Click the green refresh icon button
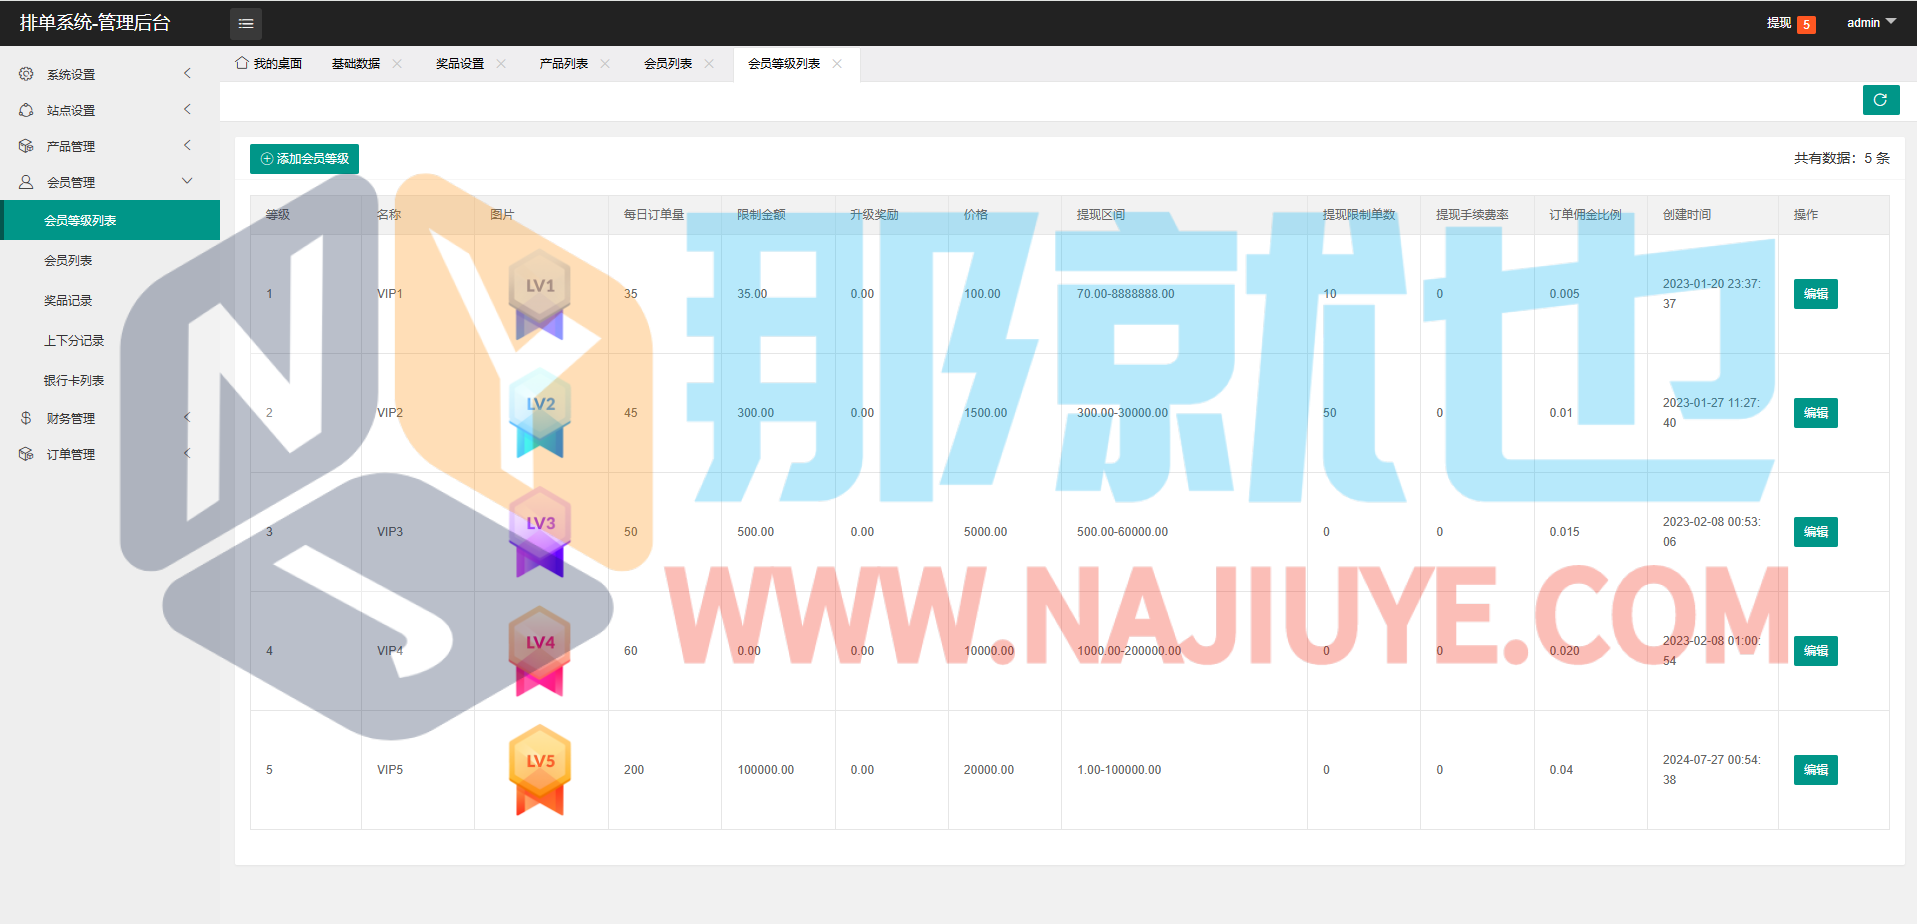The width and height of the screenshot is (1917, 924). click(1880, 100)
